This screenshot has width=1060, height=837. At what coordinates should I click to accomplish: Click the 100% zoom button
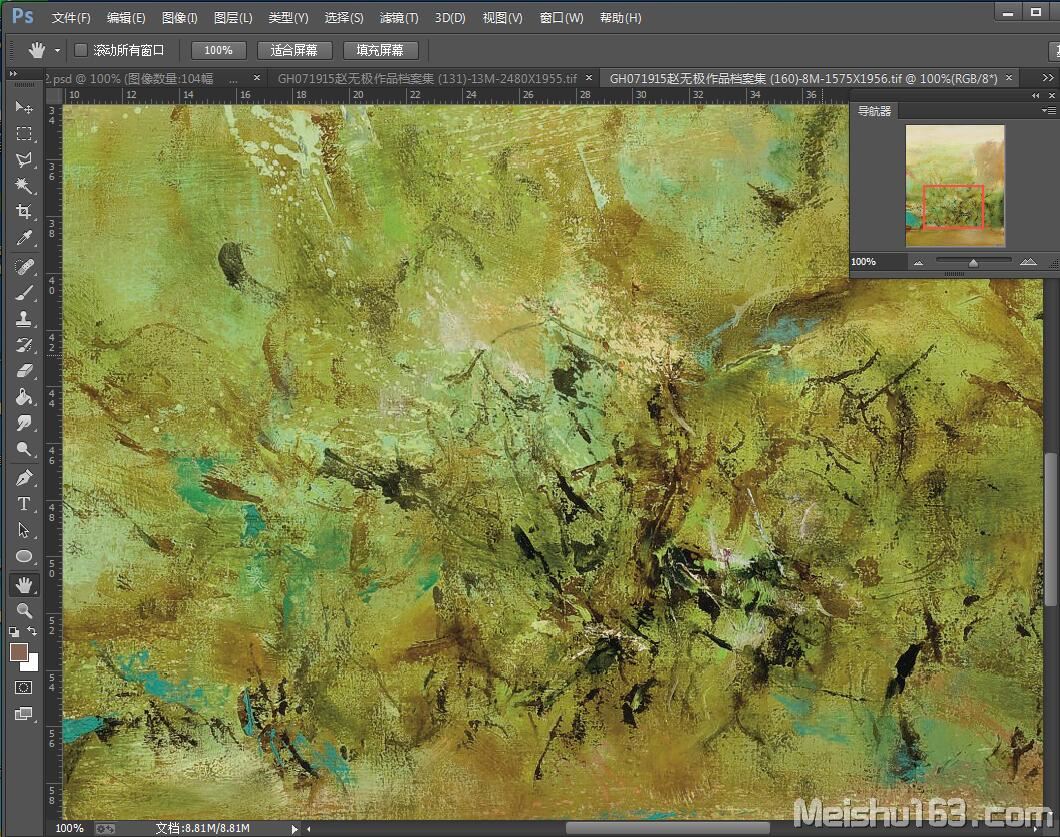(218, 50)
